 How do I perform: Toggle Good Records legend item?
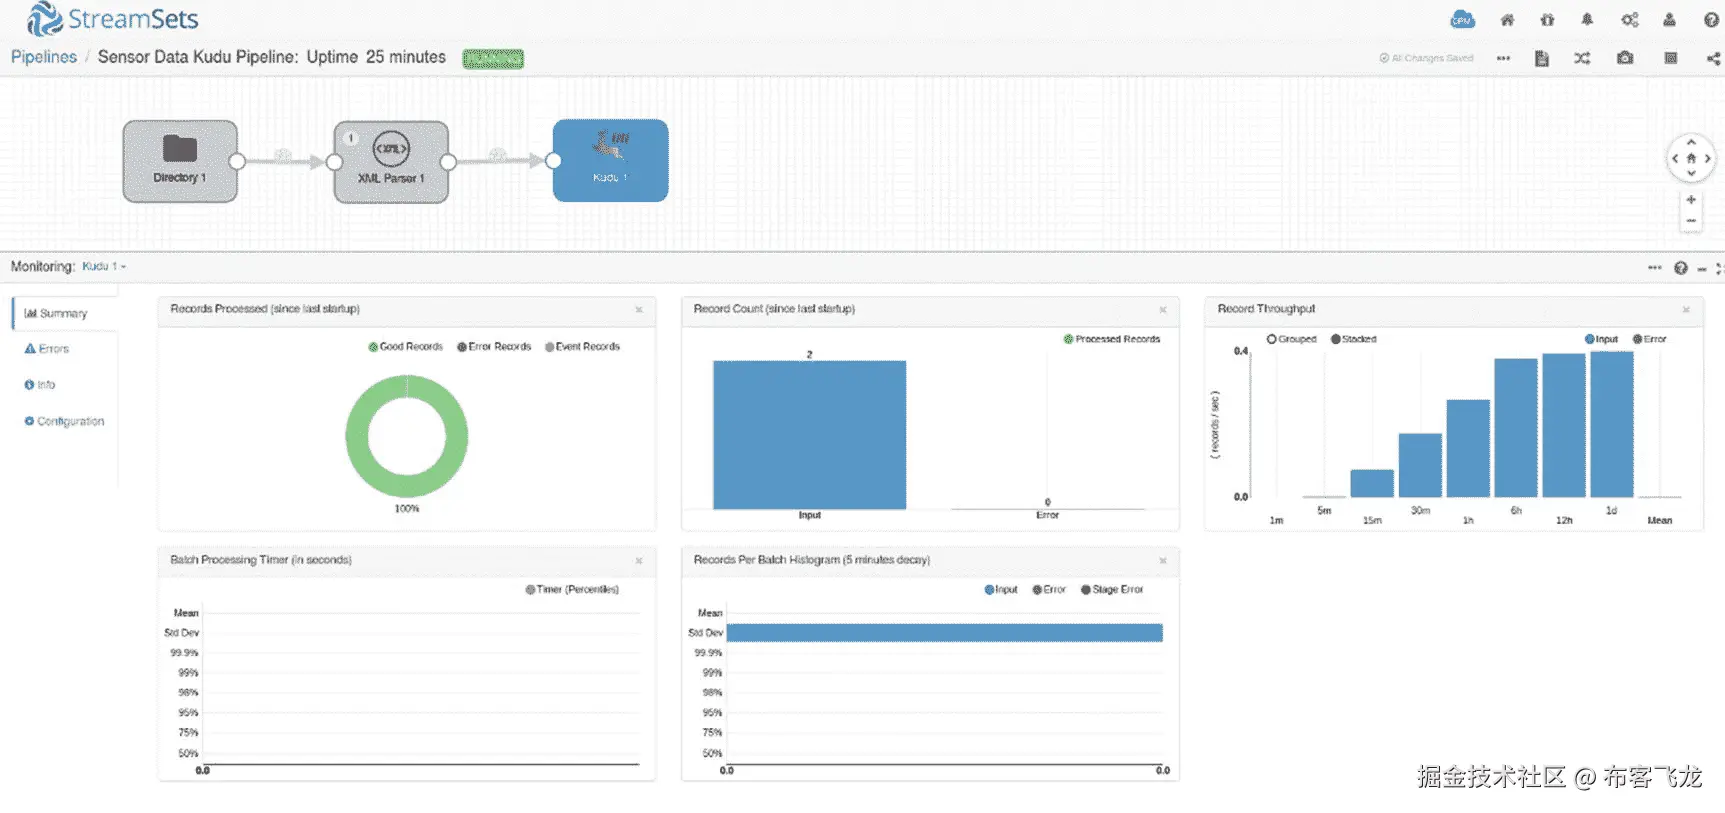click(x=405, y=346)
